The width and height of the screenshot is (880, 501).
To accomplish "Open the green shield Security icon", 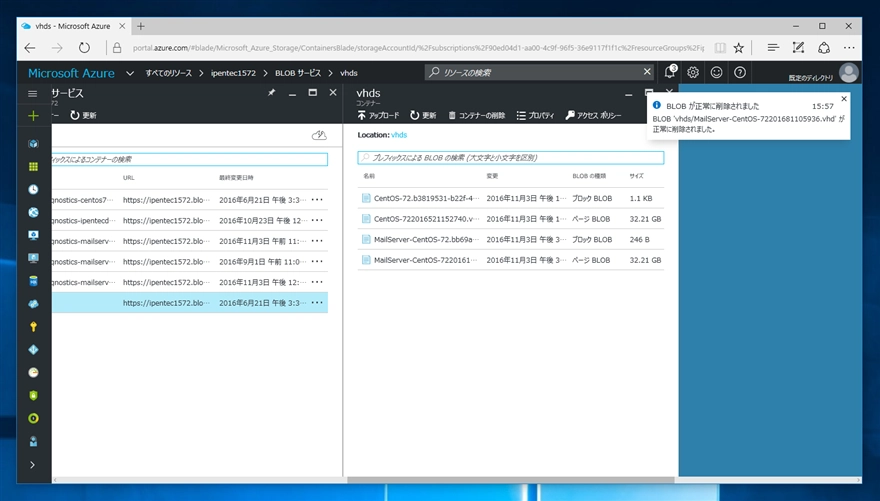I will tap(33, 396).
